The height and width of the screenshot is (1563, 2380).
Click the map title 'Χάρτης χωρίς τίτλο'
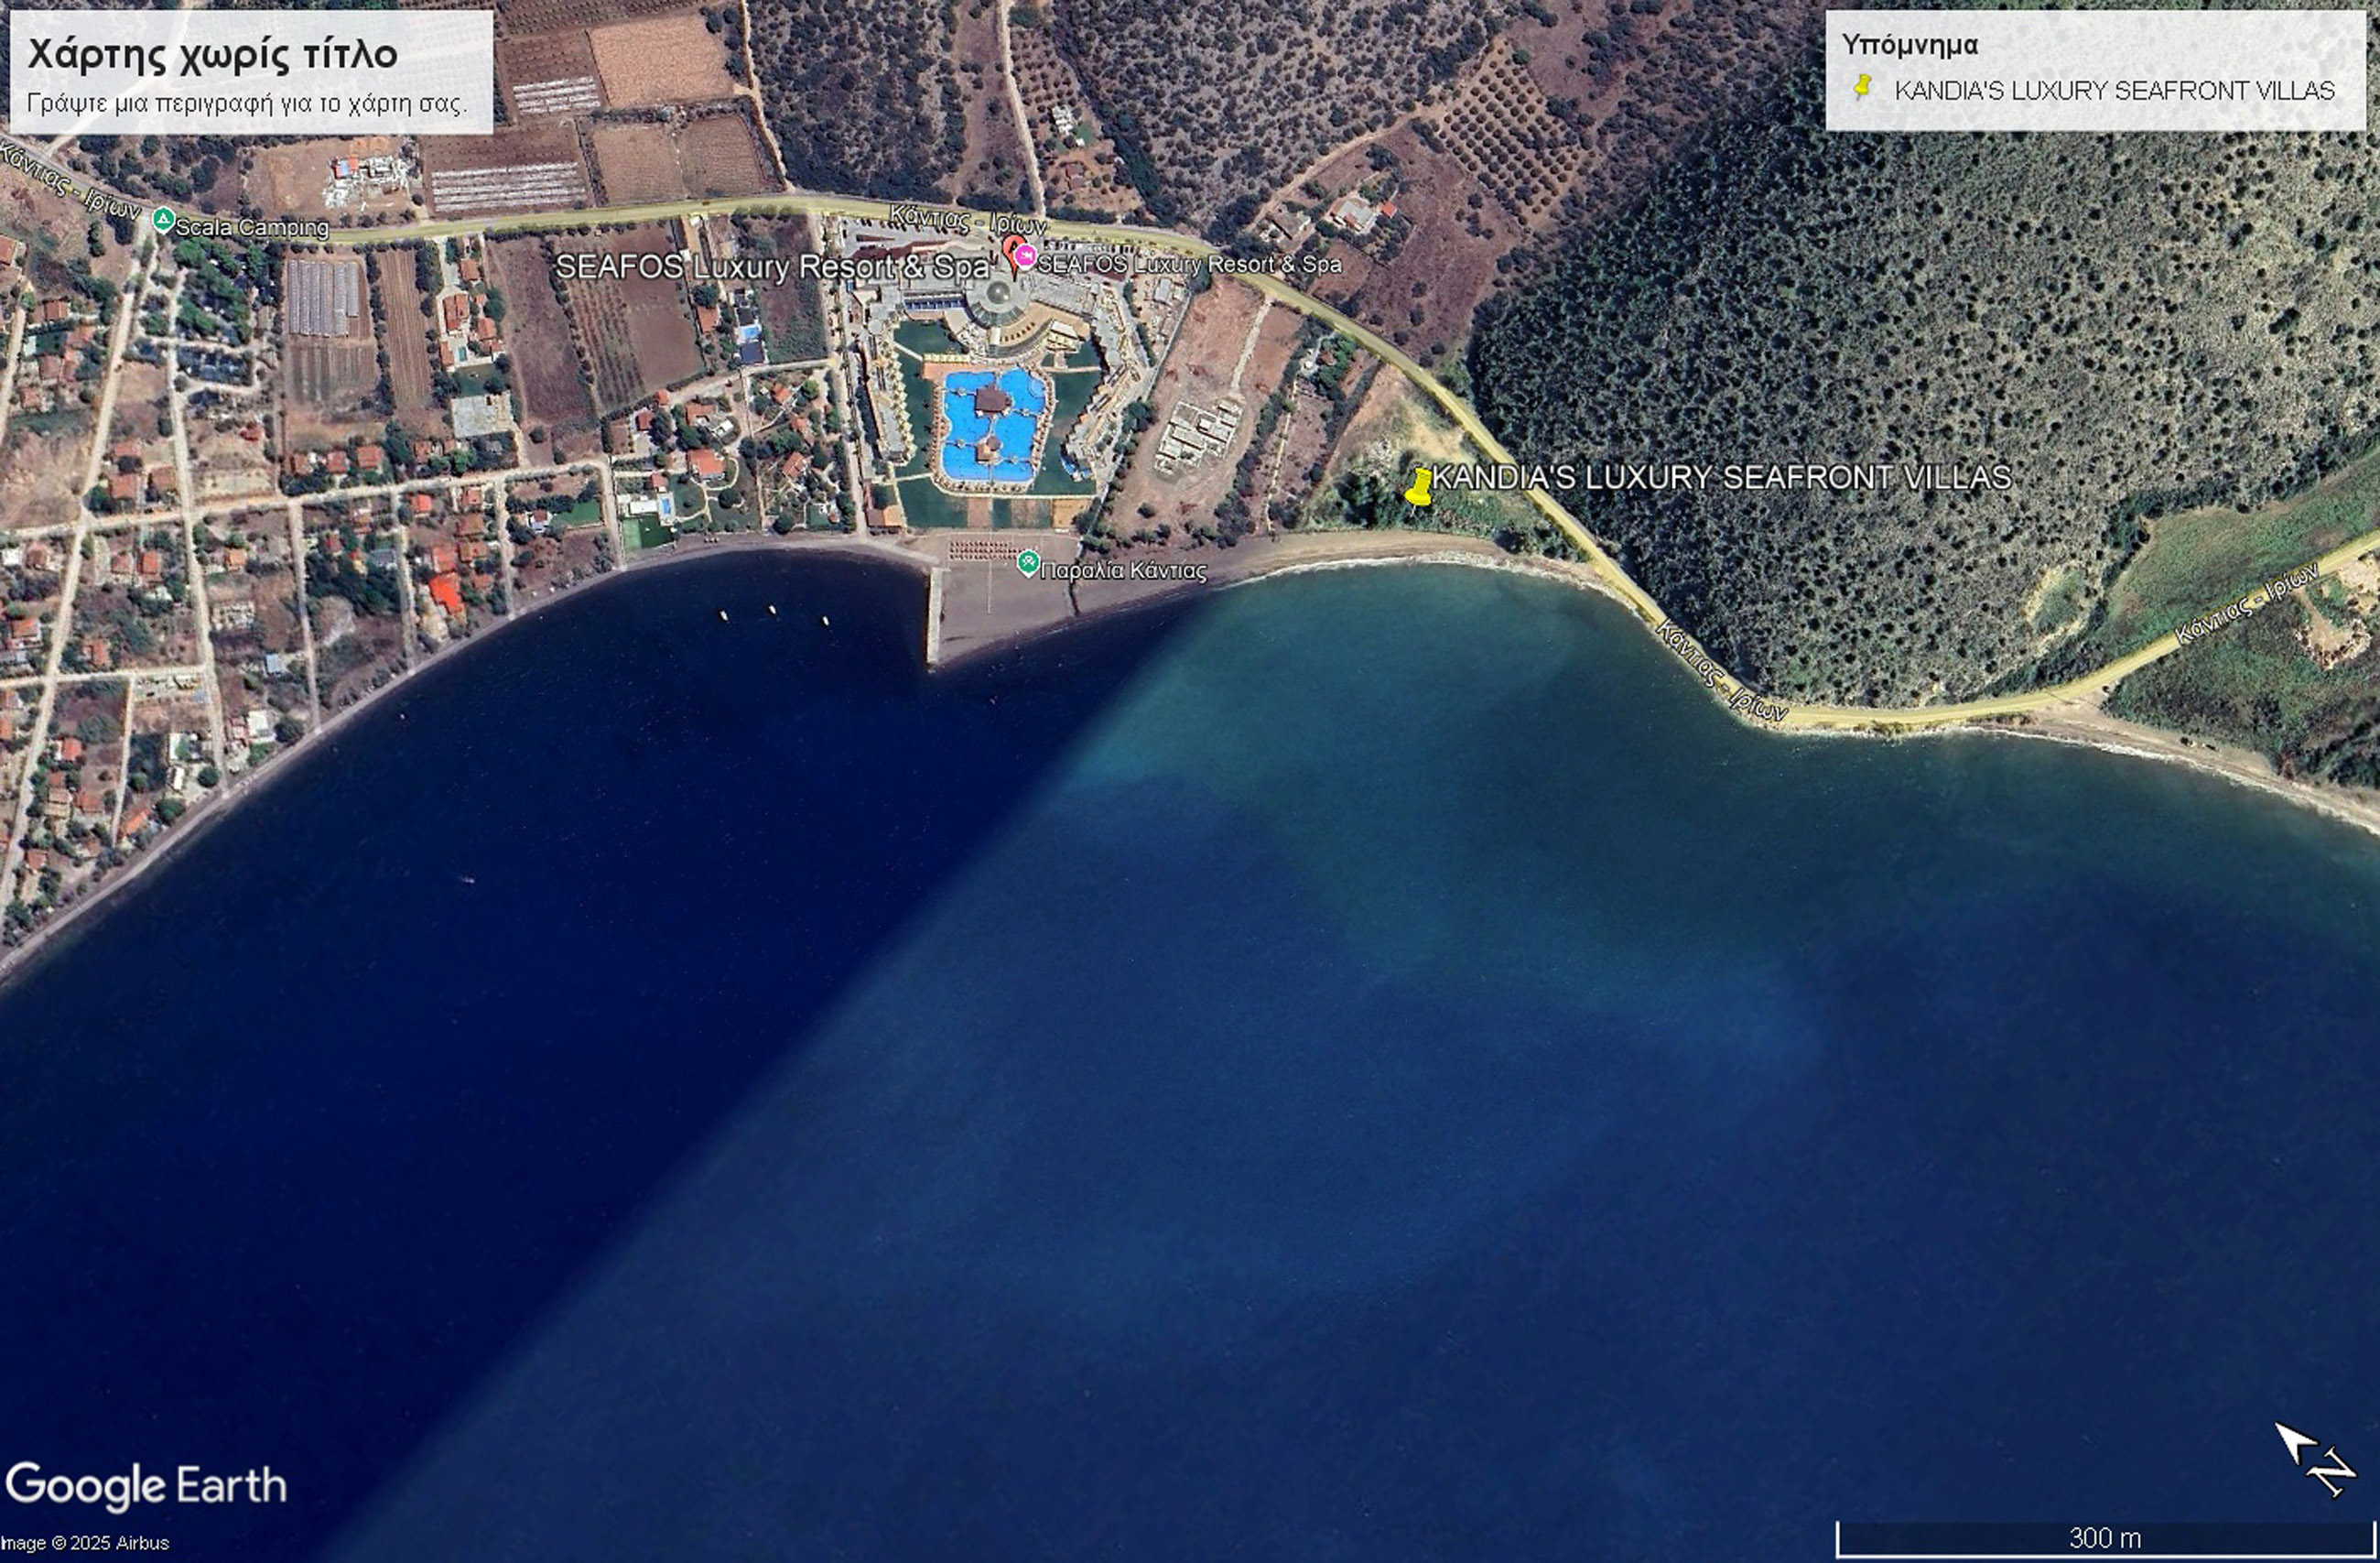[x=212, y=54]
